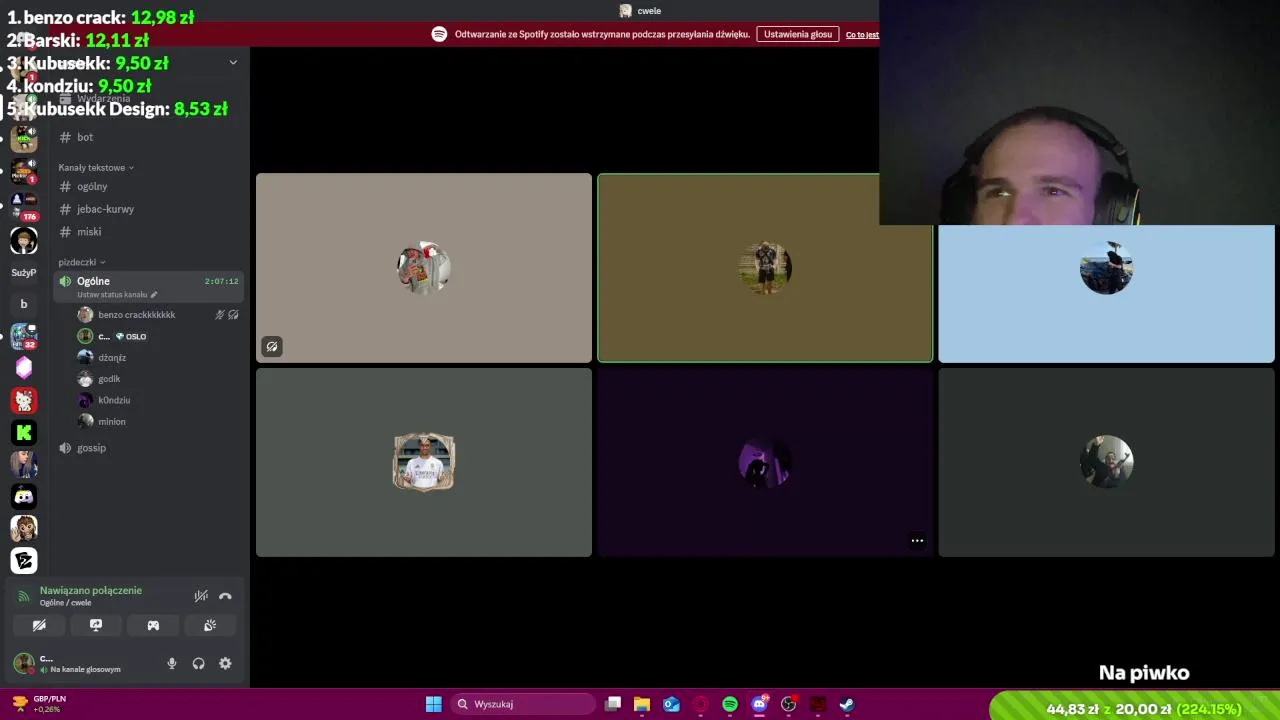Open the Windows Start menu
1280x720 pixels.
(x=433, y=704)
